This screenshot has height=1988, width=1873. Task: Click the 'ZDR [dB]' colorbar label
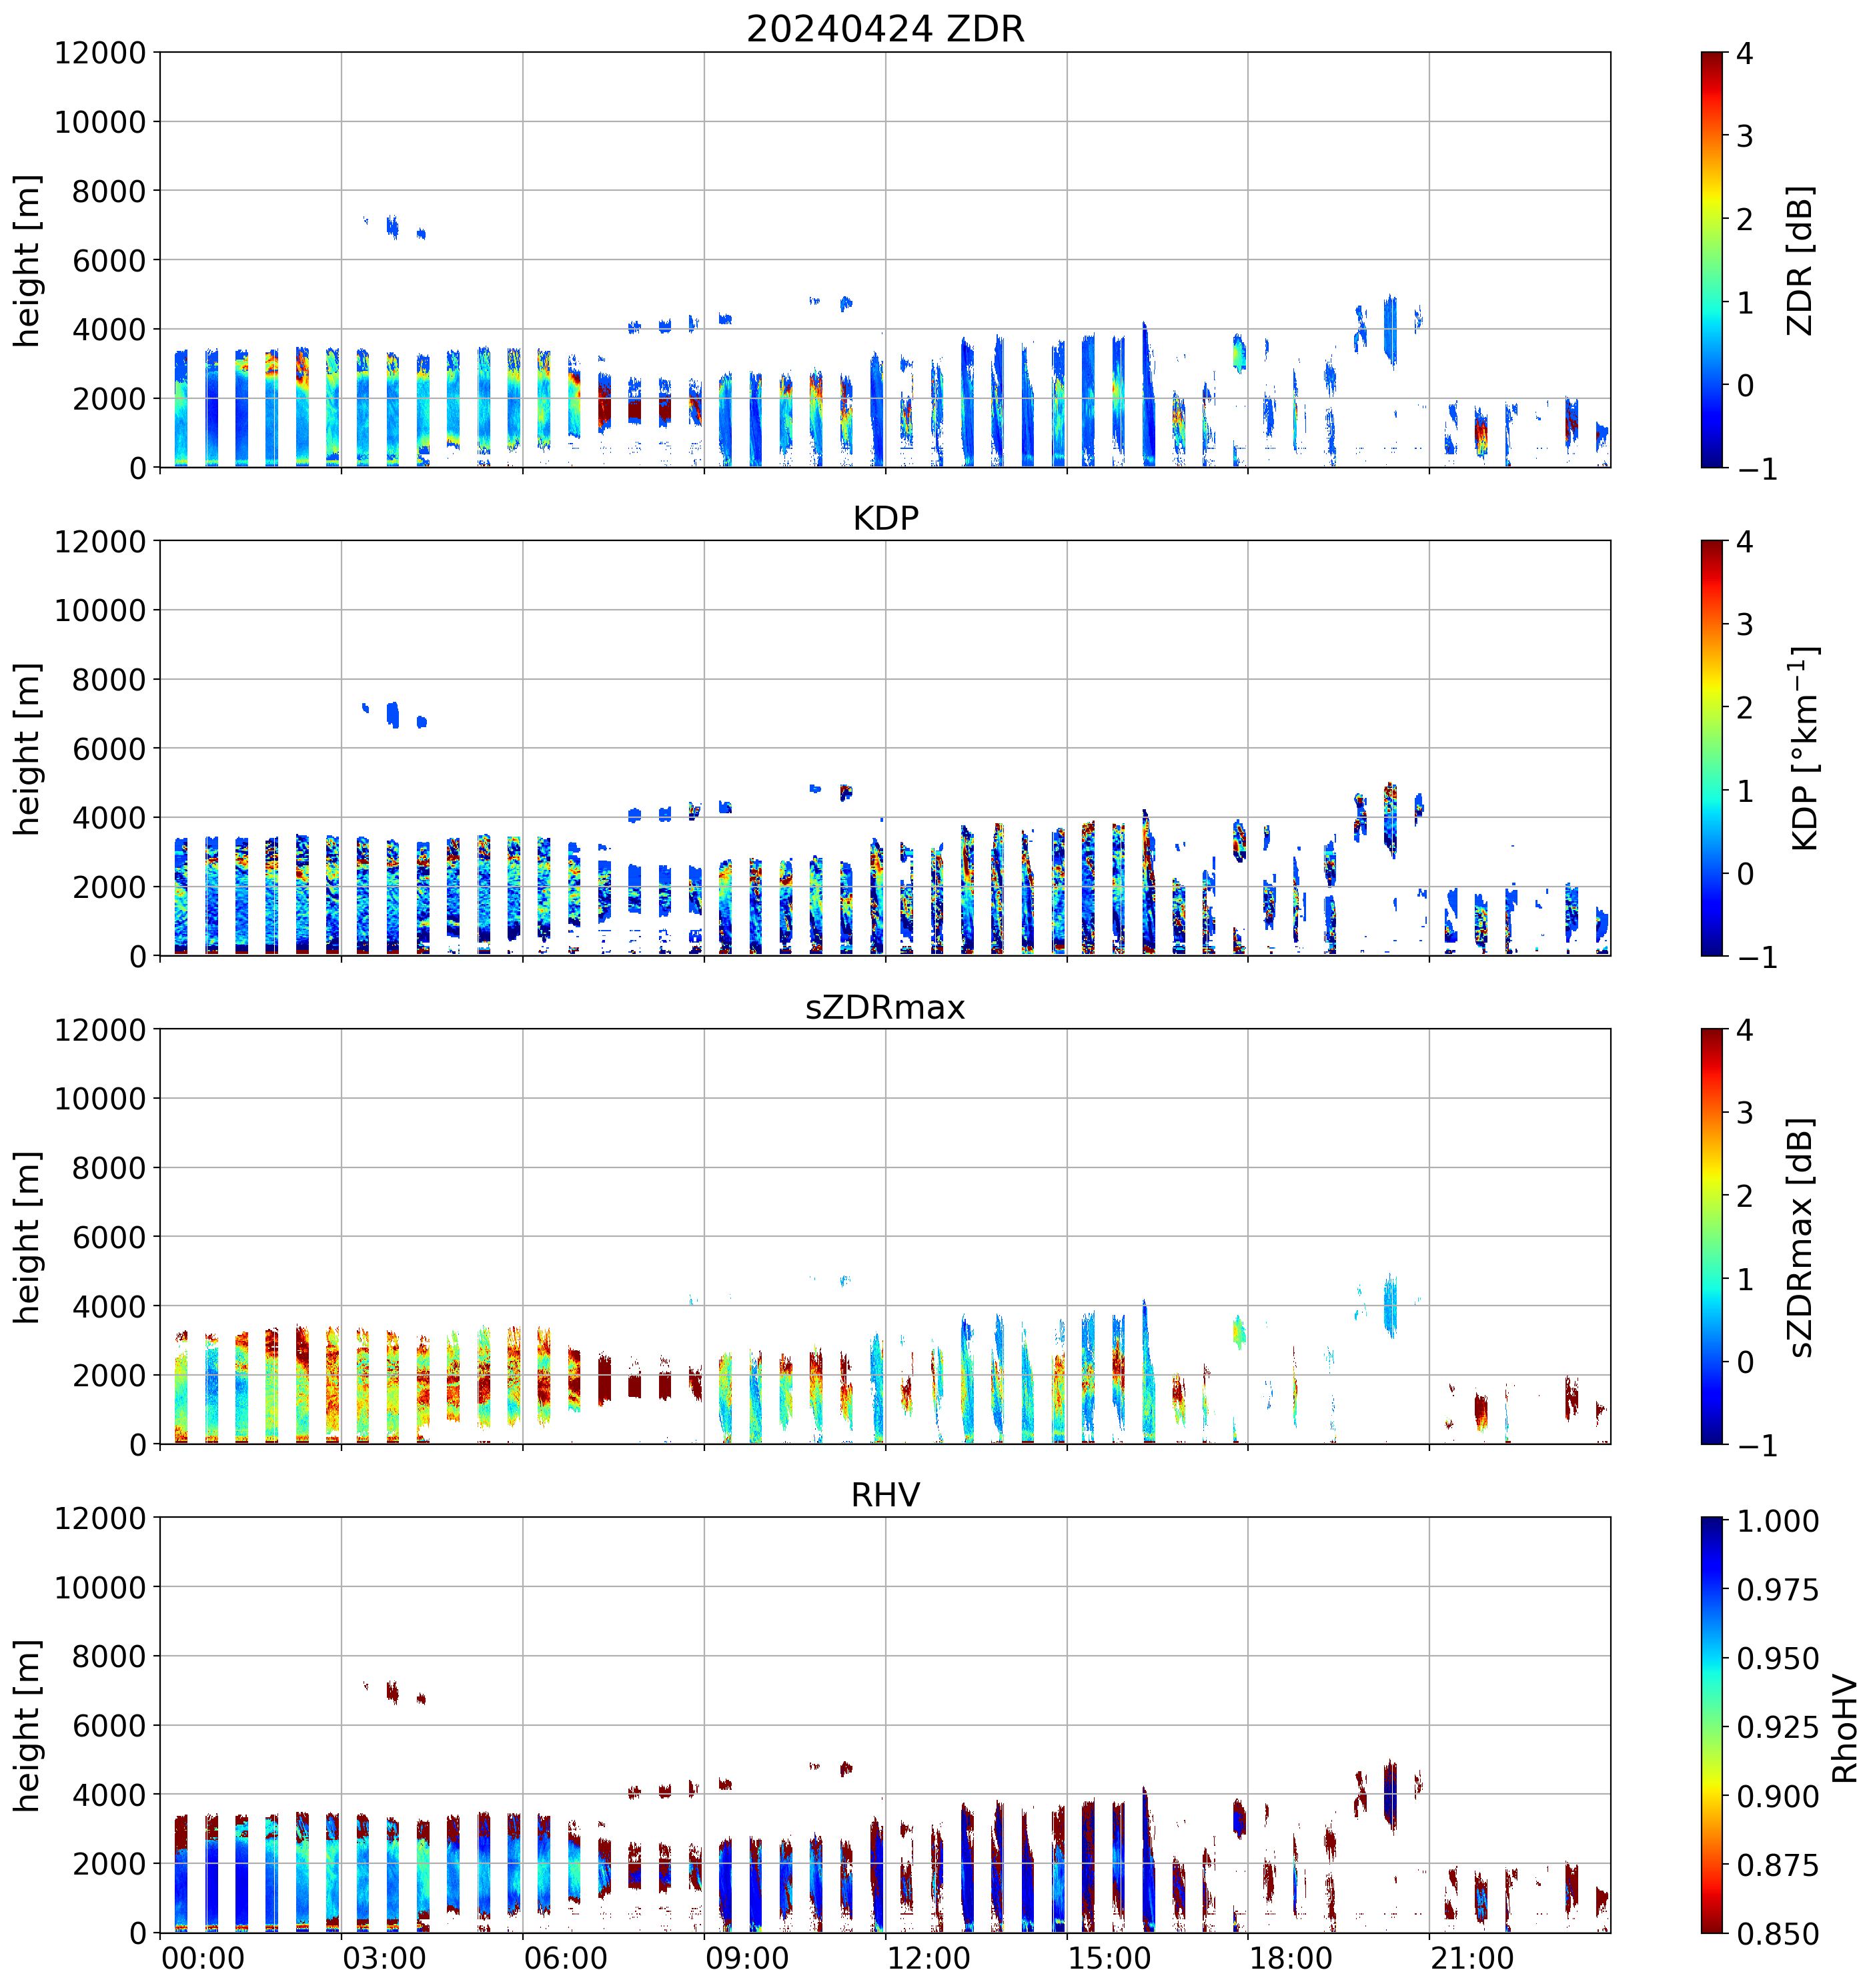[1800, 260]
